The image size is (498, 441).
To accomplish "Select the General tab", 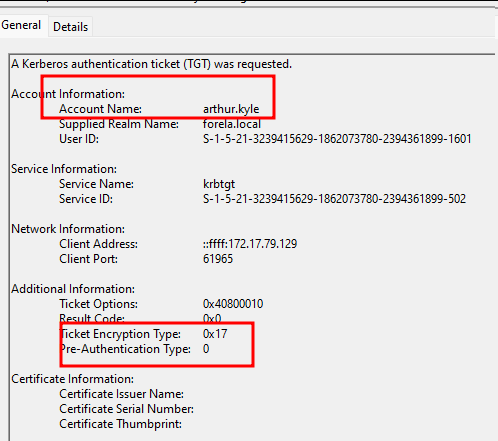I will point(21,25).
